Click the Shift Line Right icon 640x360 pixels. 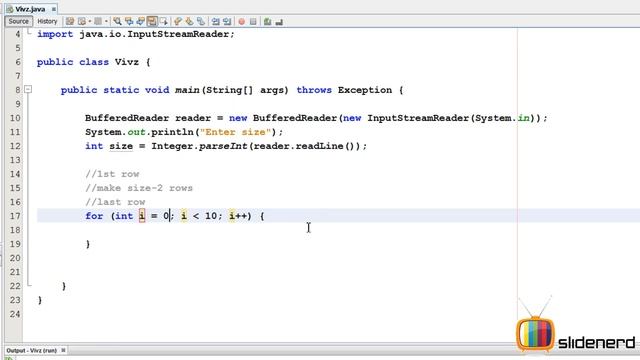click(227, 21)
